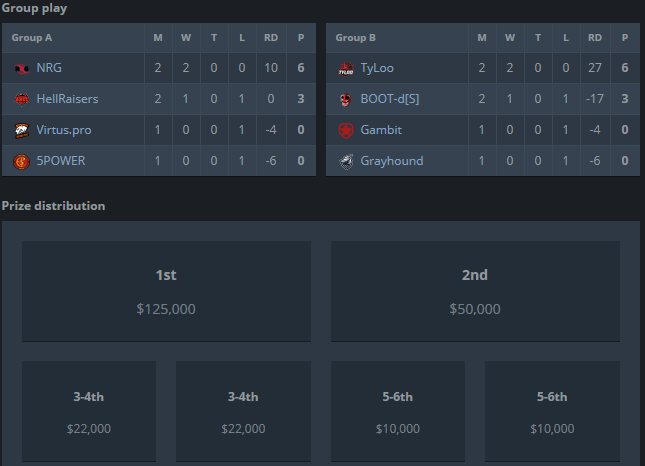Image resolution: width=645 pixels, height=466 pixels.
Task: Click the Group A table header
Action: coord(32,38)
